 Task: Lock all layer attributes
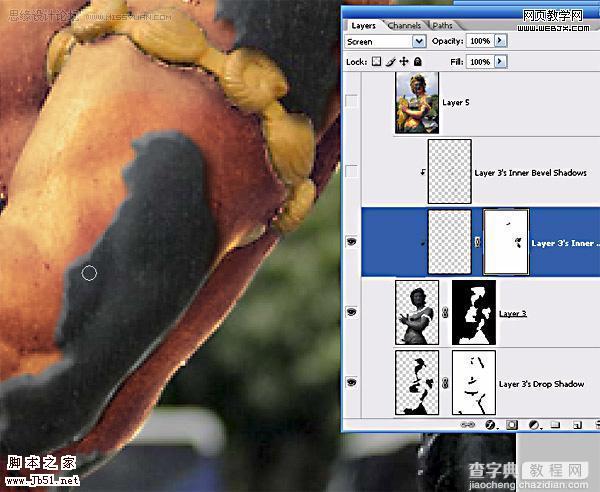[x=418, y=62]
